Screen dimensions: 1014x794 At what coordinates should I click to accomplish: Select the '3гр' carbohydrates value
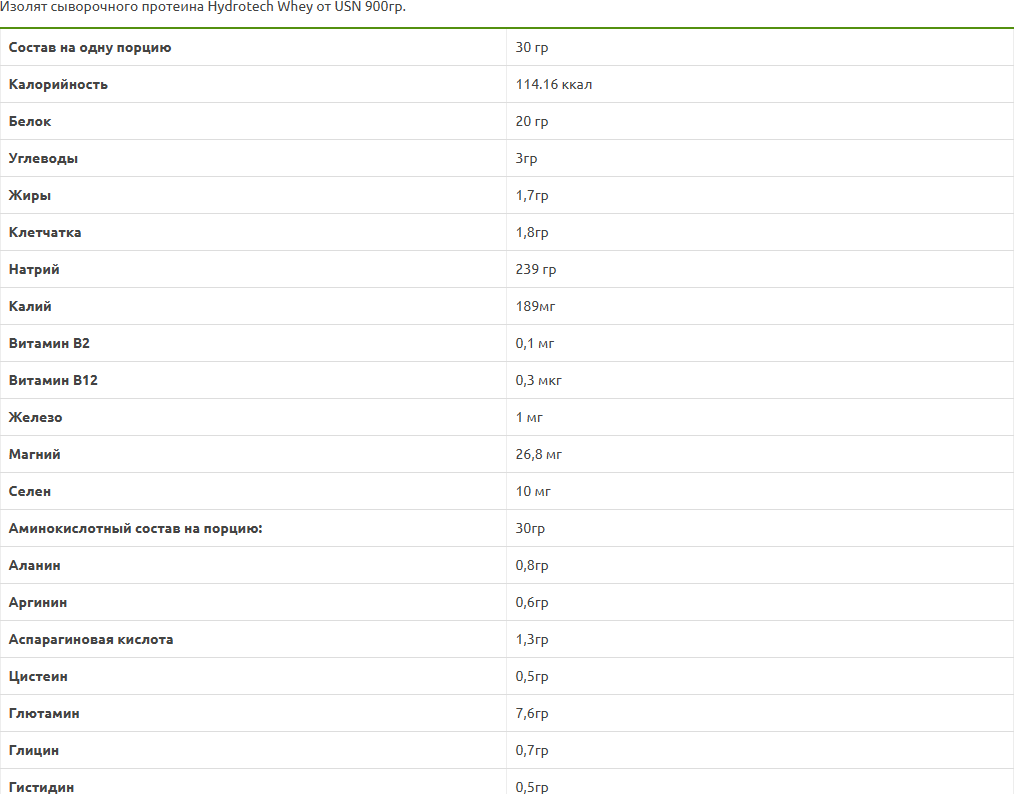(x=526, y=158)
